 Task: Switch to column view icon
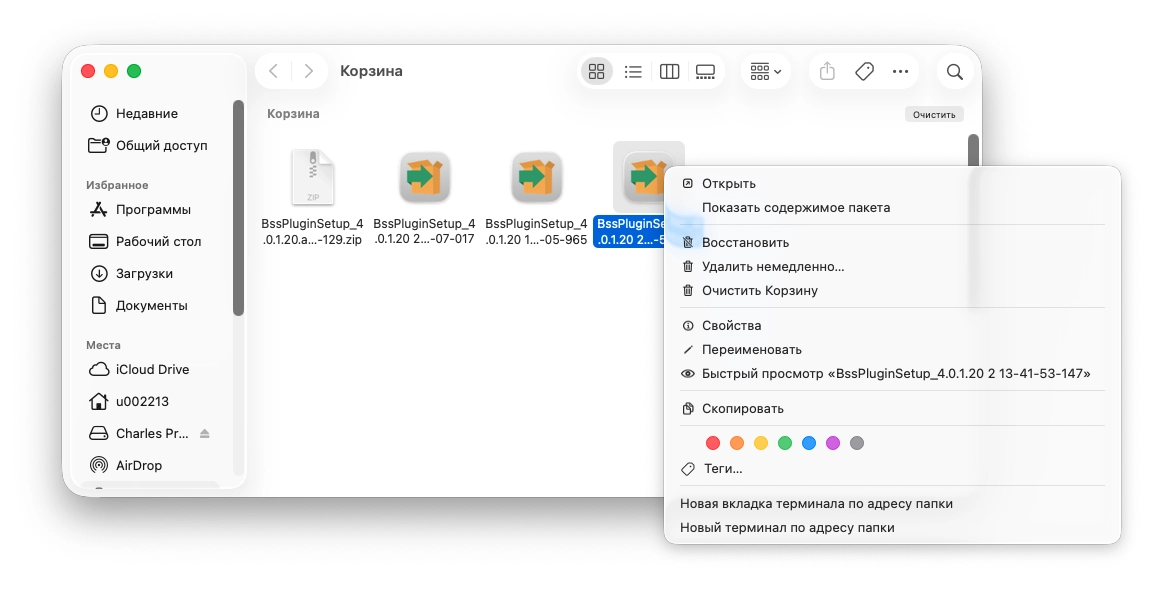pyautogui.click(x=670, y=72)
